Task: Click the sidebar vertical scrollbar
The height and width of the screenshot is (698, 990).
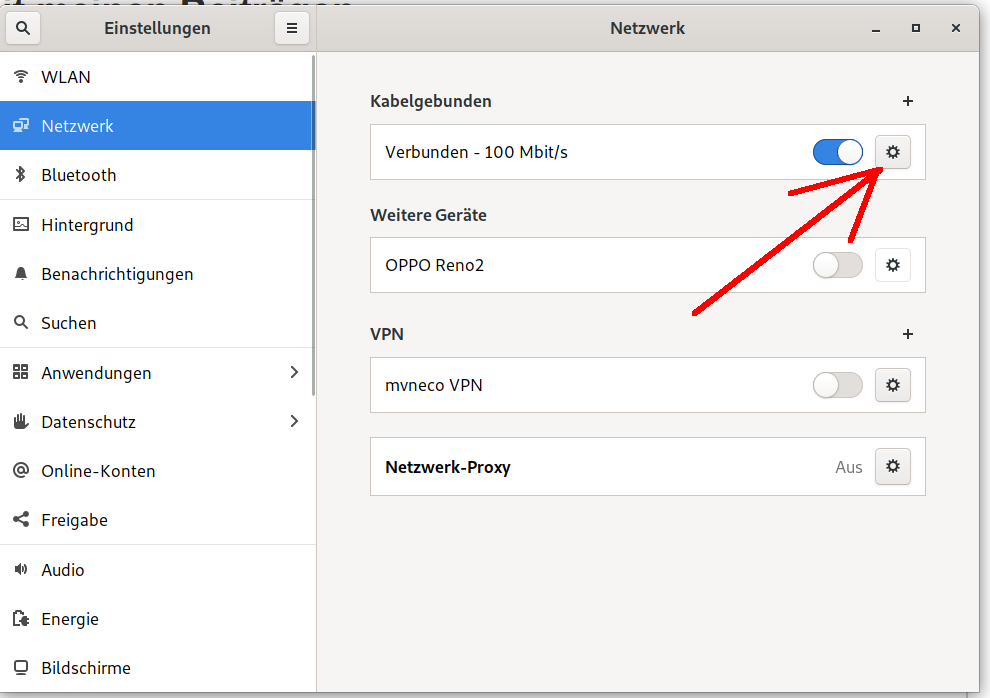Action: tap(313, 225)
